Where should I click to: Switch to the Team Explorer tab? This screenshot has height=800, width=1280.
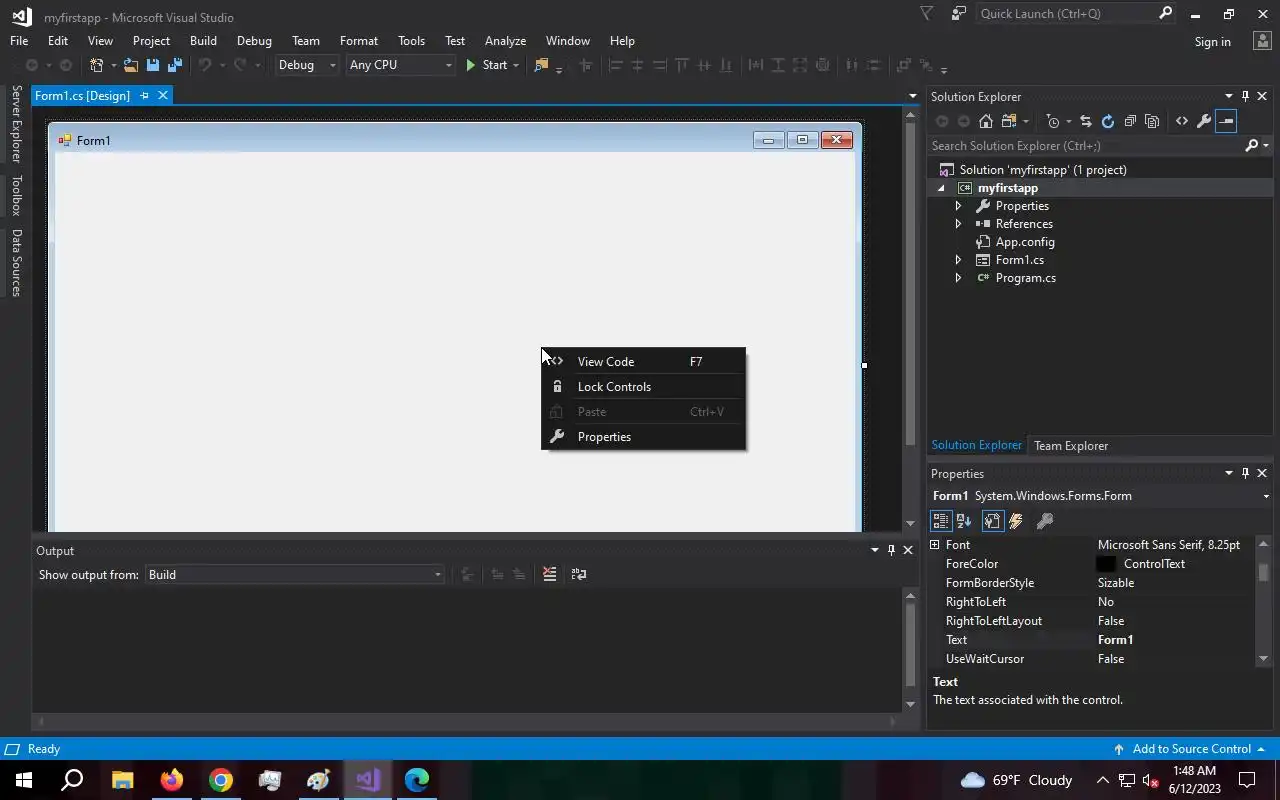(1071, 446)
